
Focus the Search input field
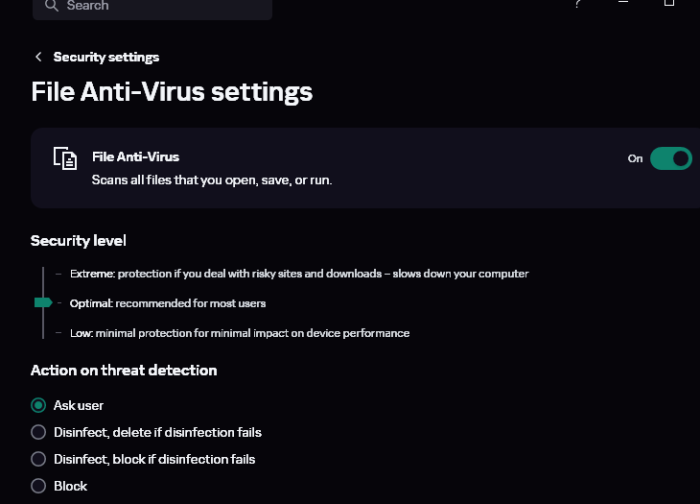pos(160,6)
